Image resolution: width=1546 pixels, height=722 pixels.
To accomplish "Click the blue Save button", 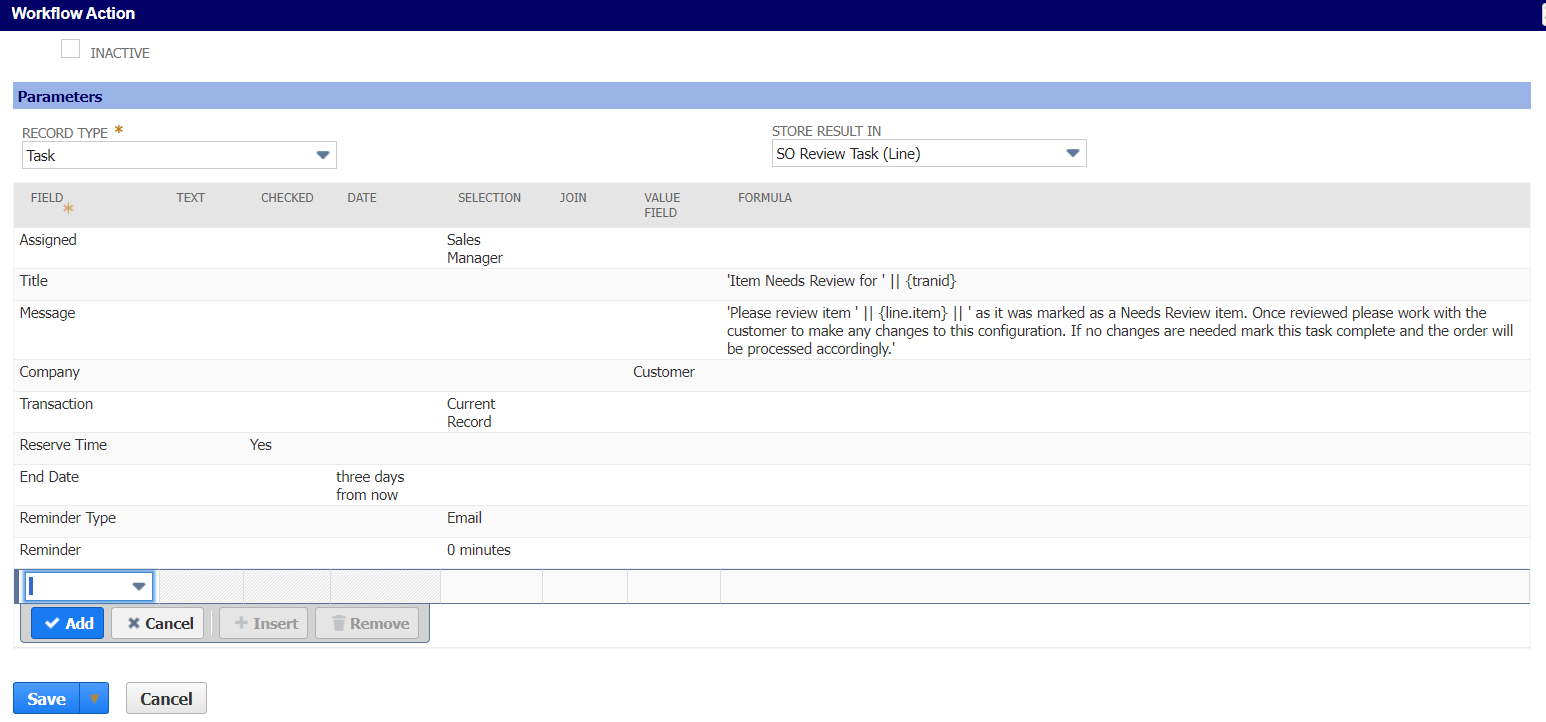I will pos(46,698).
